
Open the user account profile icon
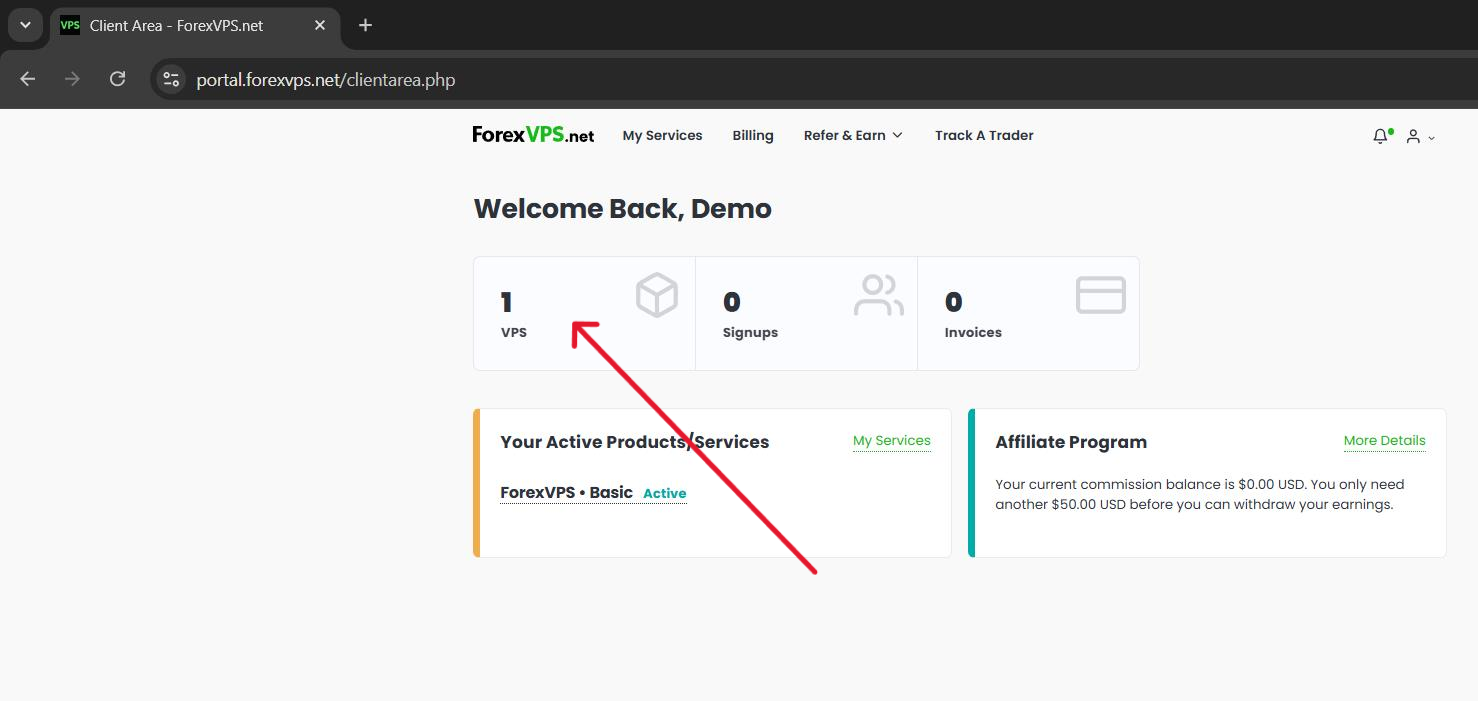1413,136
